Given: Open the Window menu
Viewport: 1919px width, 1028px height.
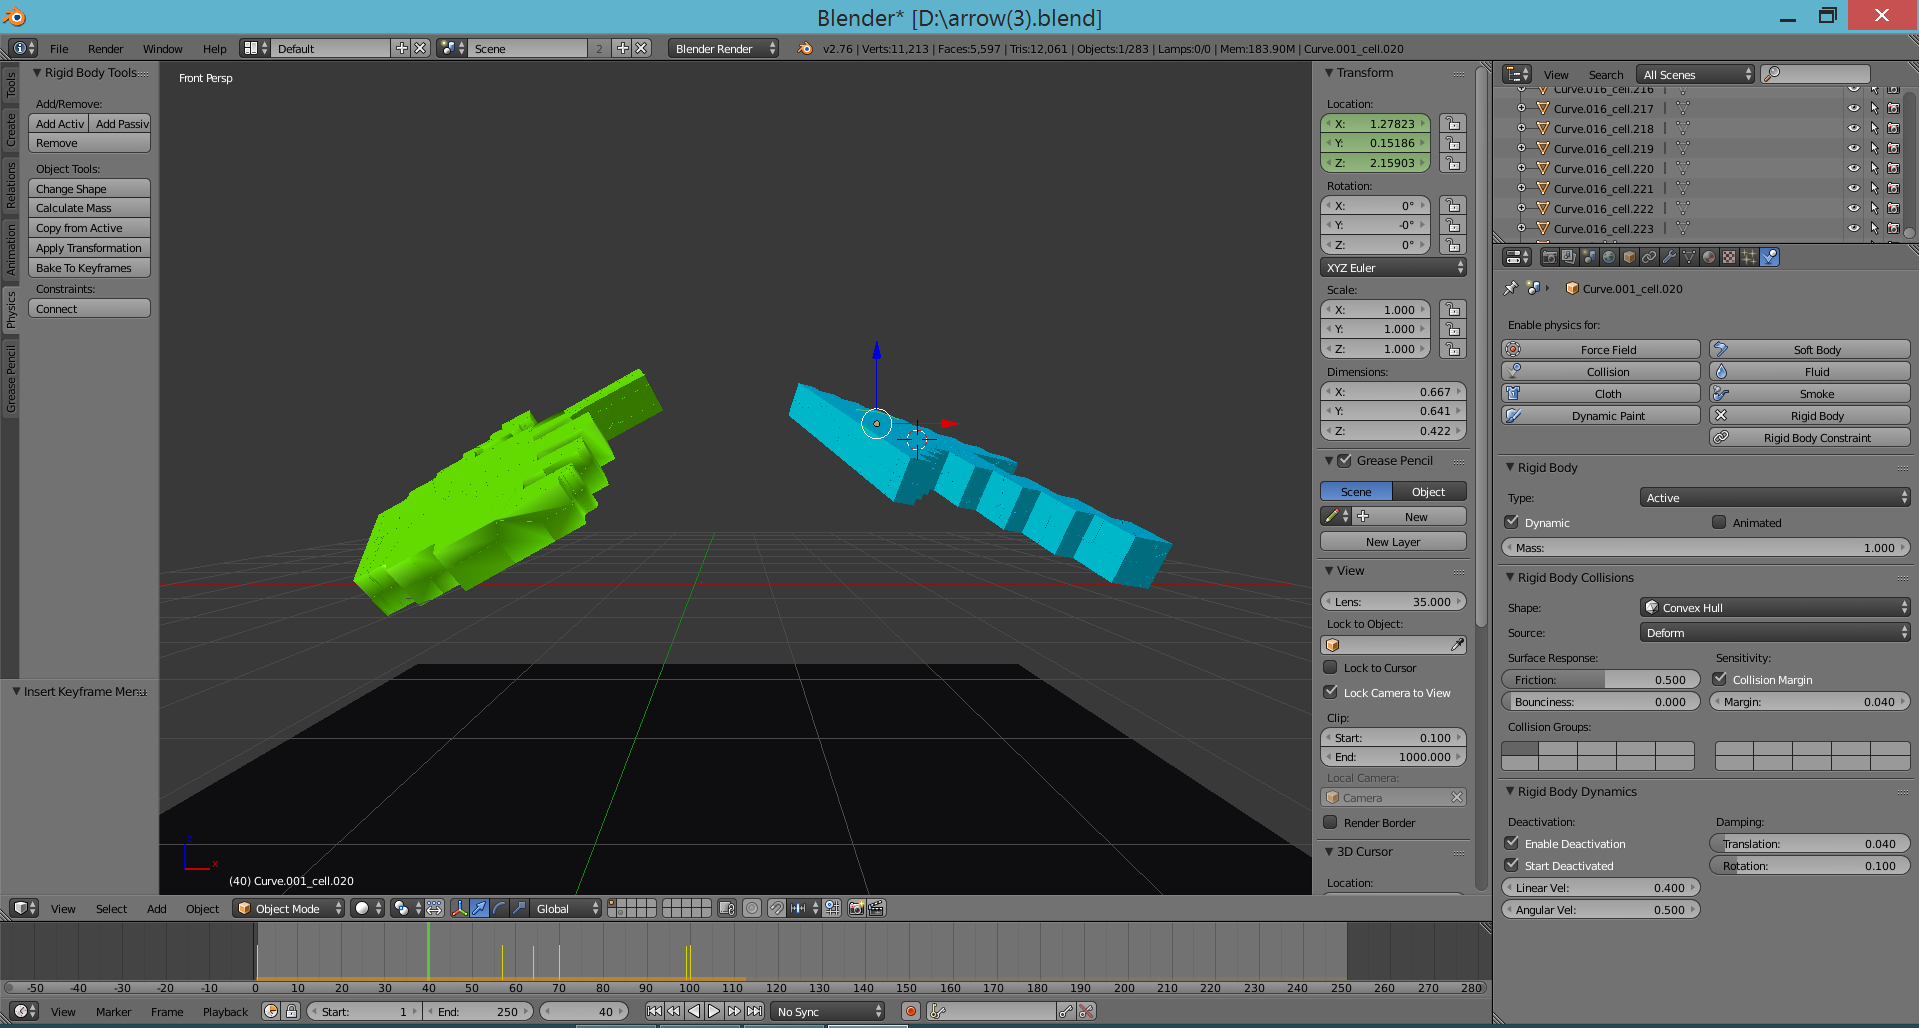Looking at the screenshot, I should point(162,48).
